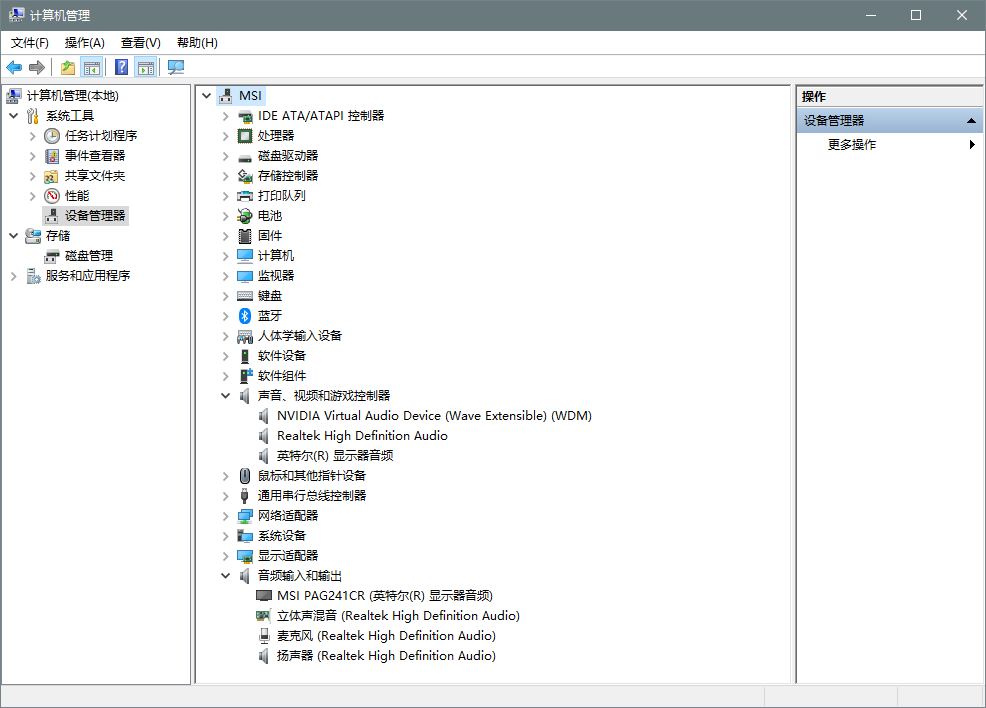The image size is (986, 708).
Task: Select the 软件设备 category
Action: click(282, 356)
